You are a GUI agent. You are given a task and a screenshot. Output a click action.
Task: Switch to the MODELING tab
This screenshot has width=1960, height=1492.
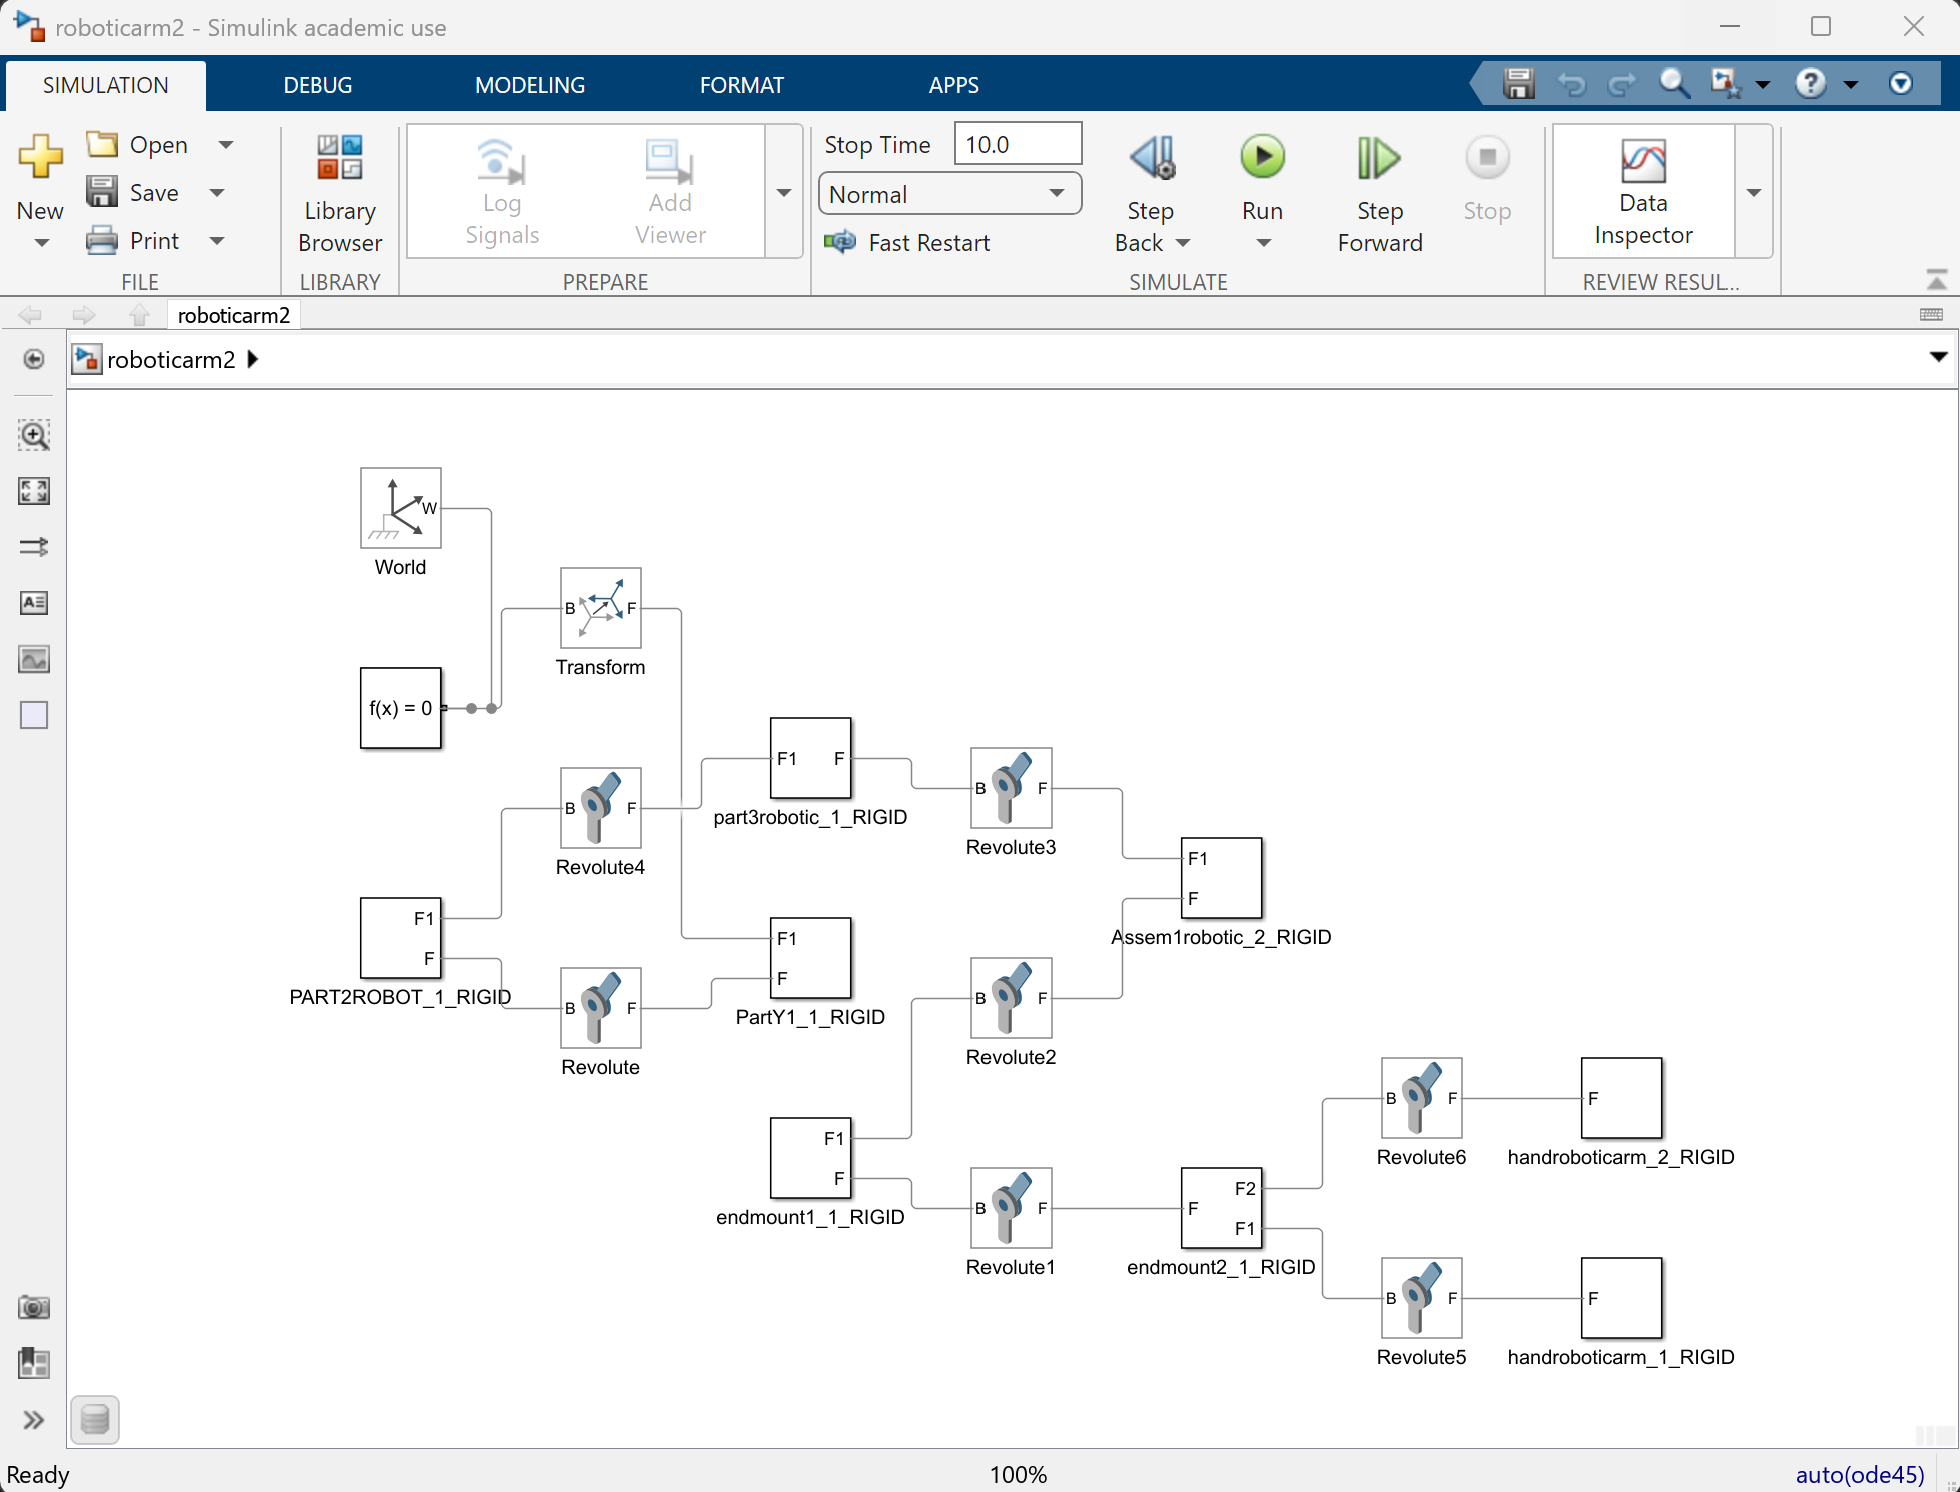(x=530, y=85)
